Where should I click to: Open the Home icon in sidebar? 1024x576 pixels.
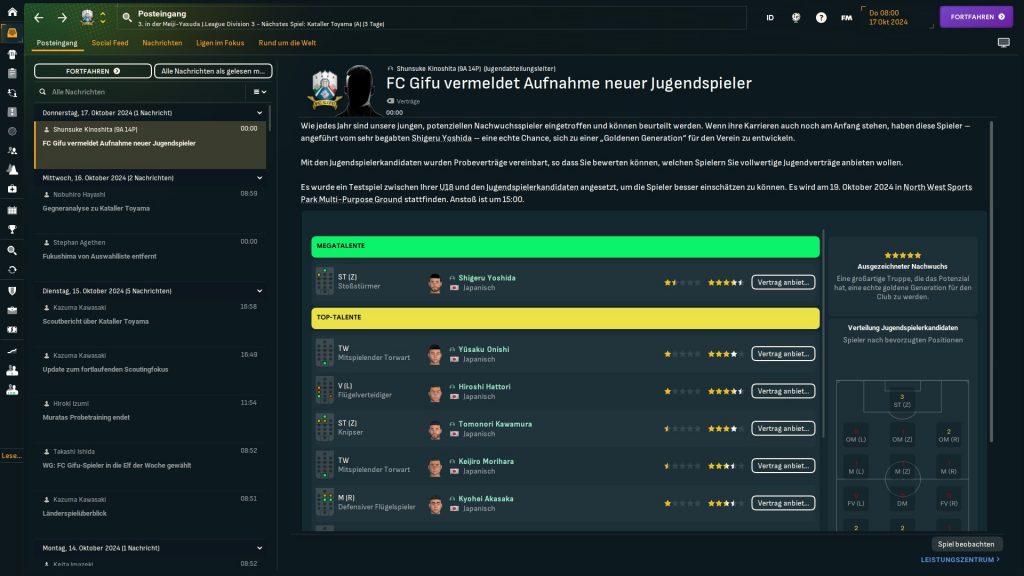point(12,12)
